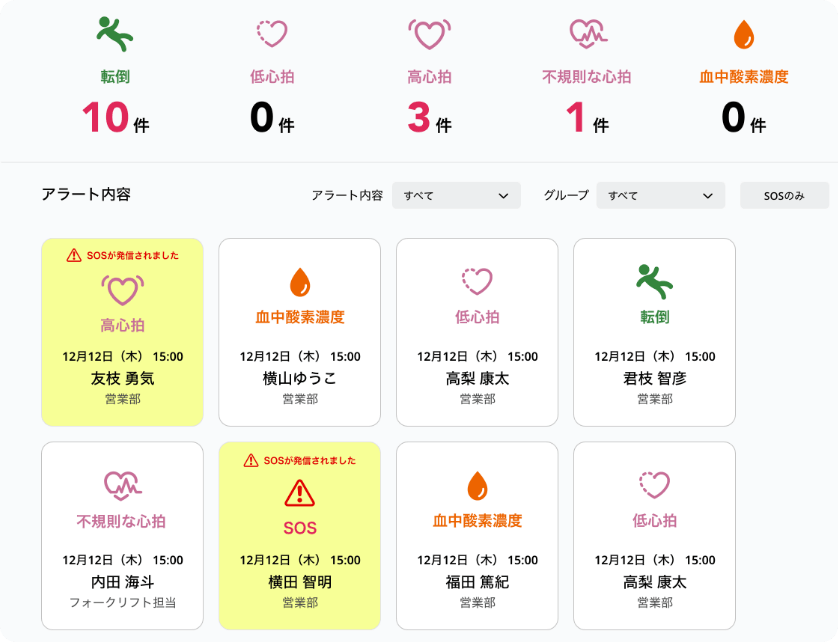838x642 pixels.
Task: Click the blood oxygen droplet icon on 横山ゆうこ card
Action: [x=300, y=282]
